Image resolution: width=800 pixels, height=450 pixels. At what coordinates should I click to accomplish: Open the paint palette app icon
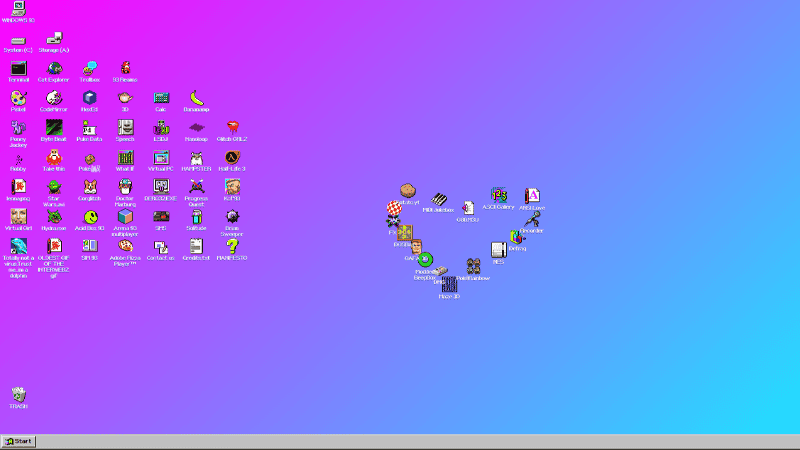pyautogui.click(x=18, y=98)
